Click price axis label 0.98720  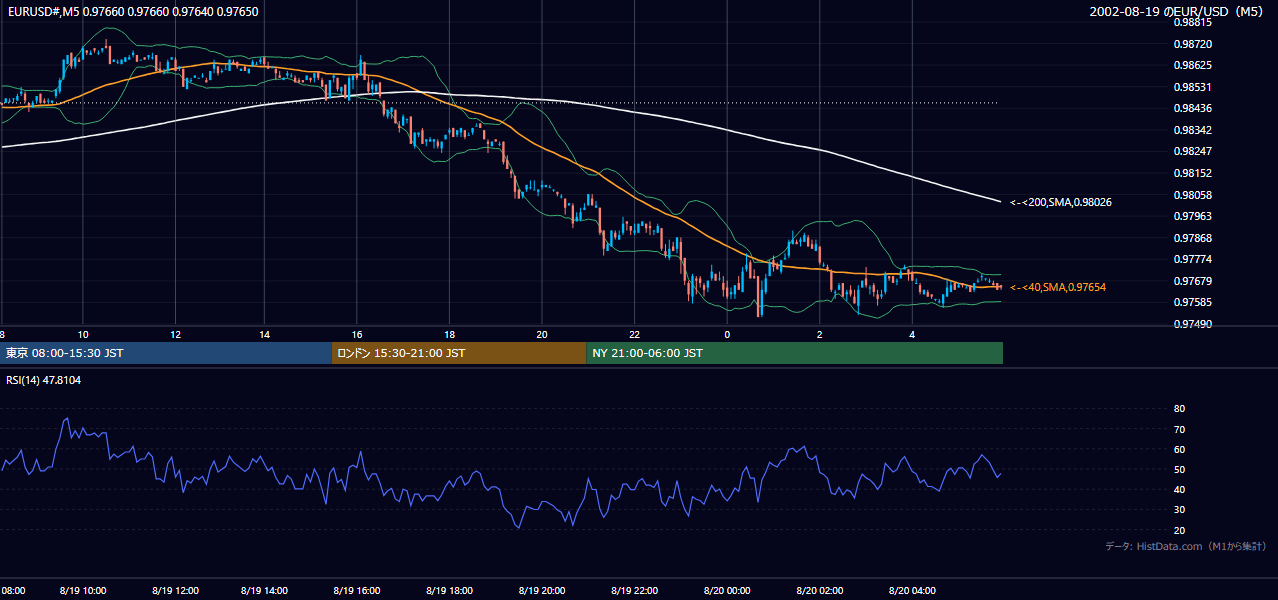point(1192,44)
